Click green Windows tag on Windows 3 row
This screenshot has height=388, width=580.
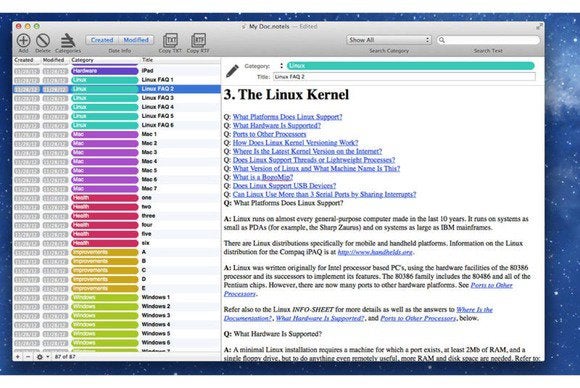pos(105,316)
